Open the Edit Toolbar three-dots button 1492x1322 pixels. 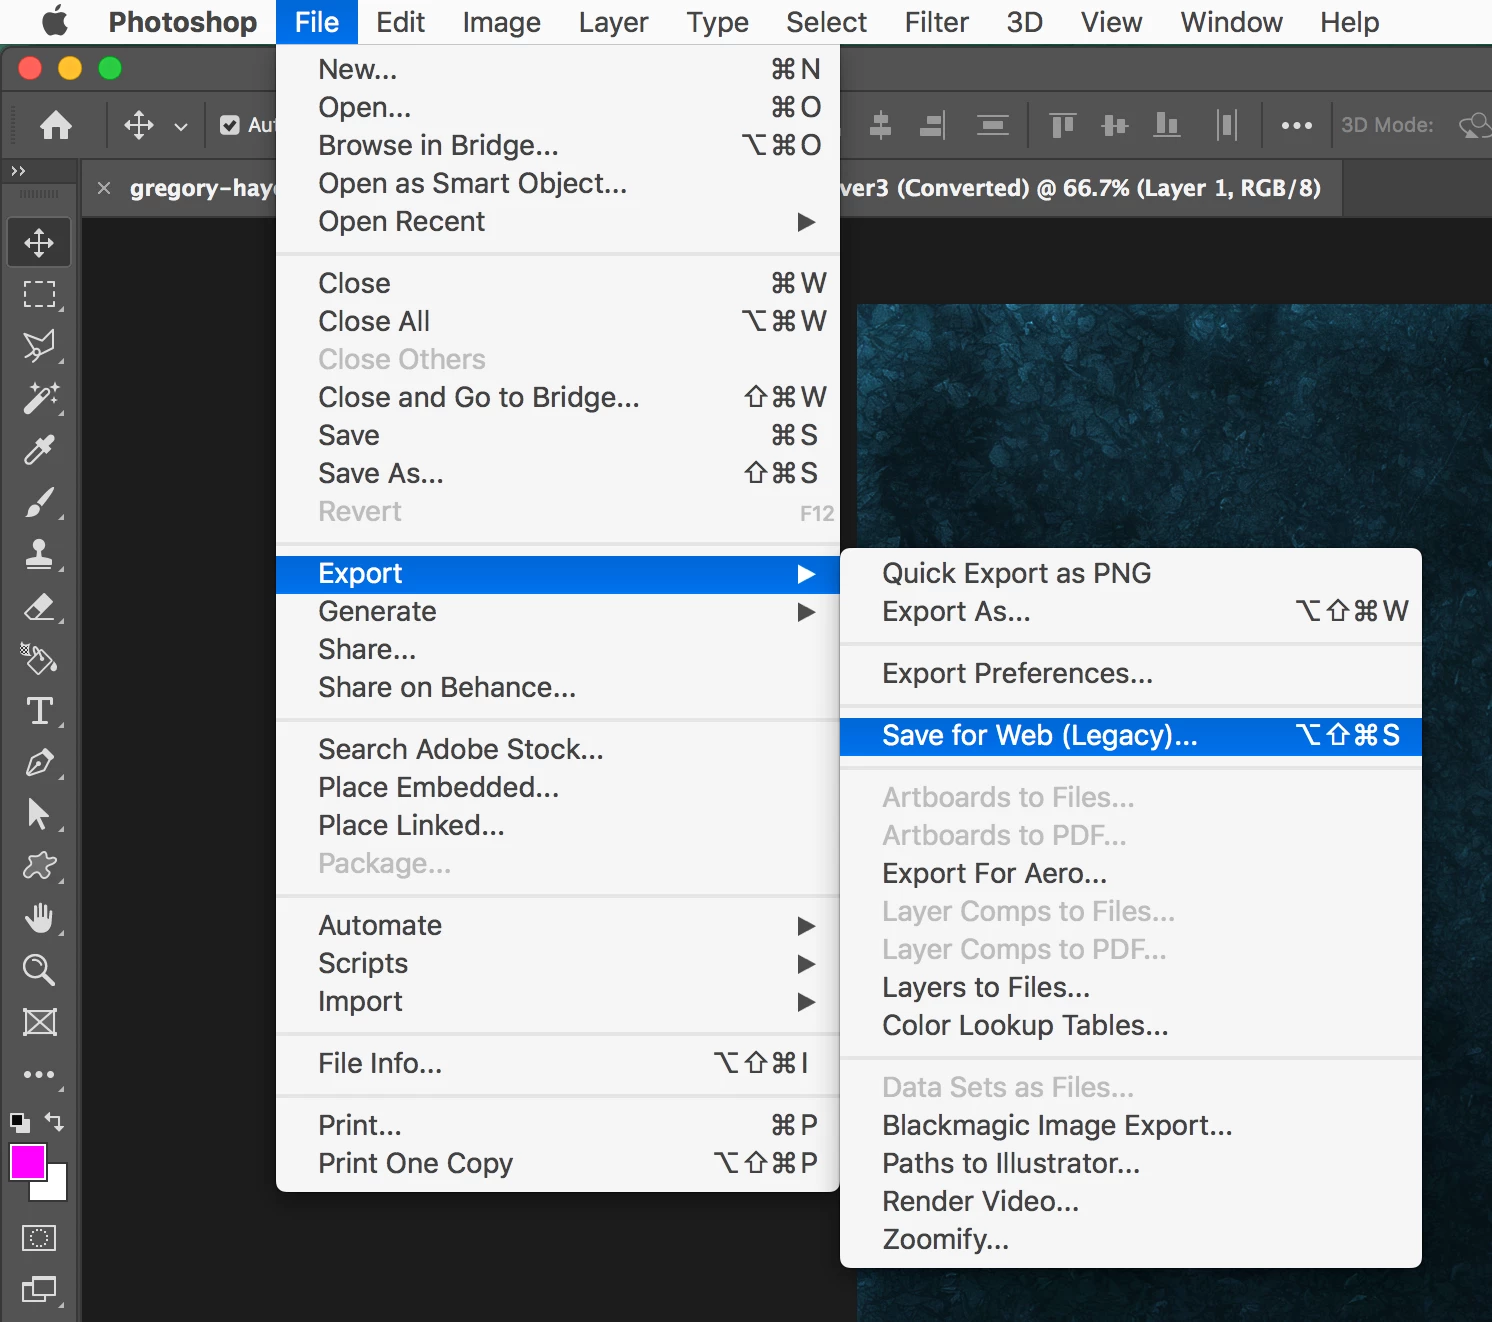(x=39, y=1074)
